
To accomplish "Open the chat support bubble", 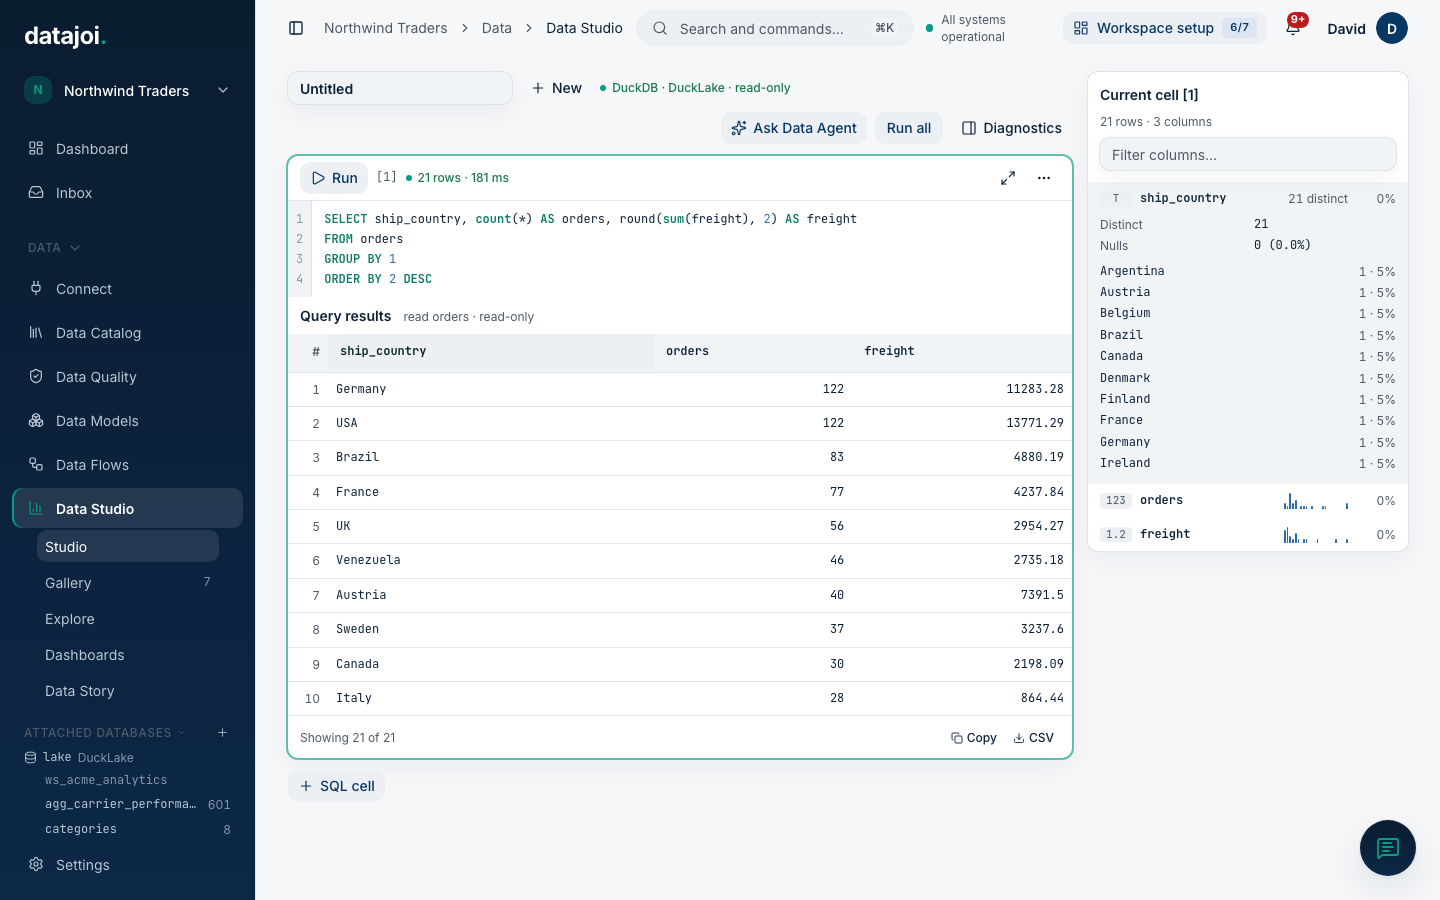I will pos(1388,848).
